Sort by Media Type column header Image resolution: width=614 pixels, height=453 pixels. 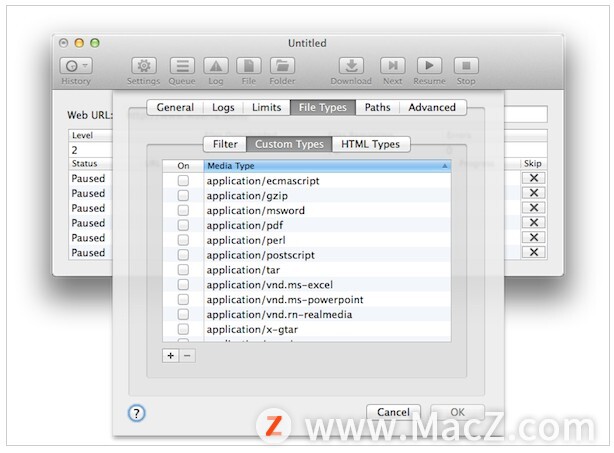click(327, 166)
